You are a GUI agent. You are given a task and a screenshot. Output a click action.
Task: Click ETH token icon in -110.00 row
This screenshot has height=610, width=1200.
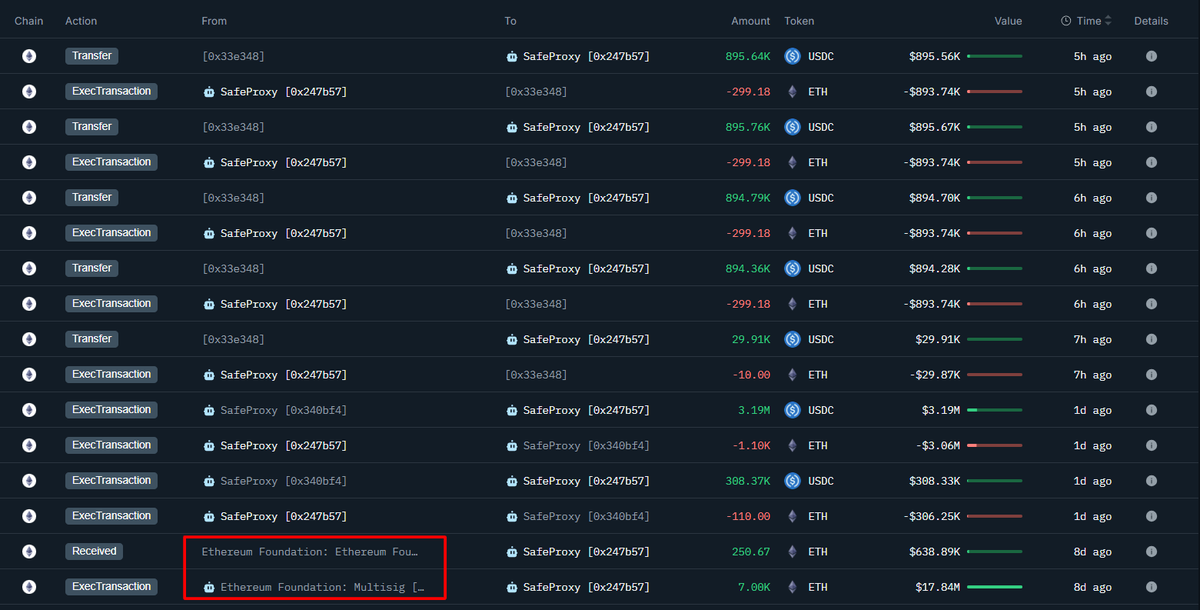(793, 516)
